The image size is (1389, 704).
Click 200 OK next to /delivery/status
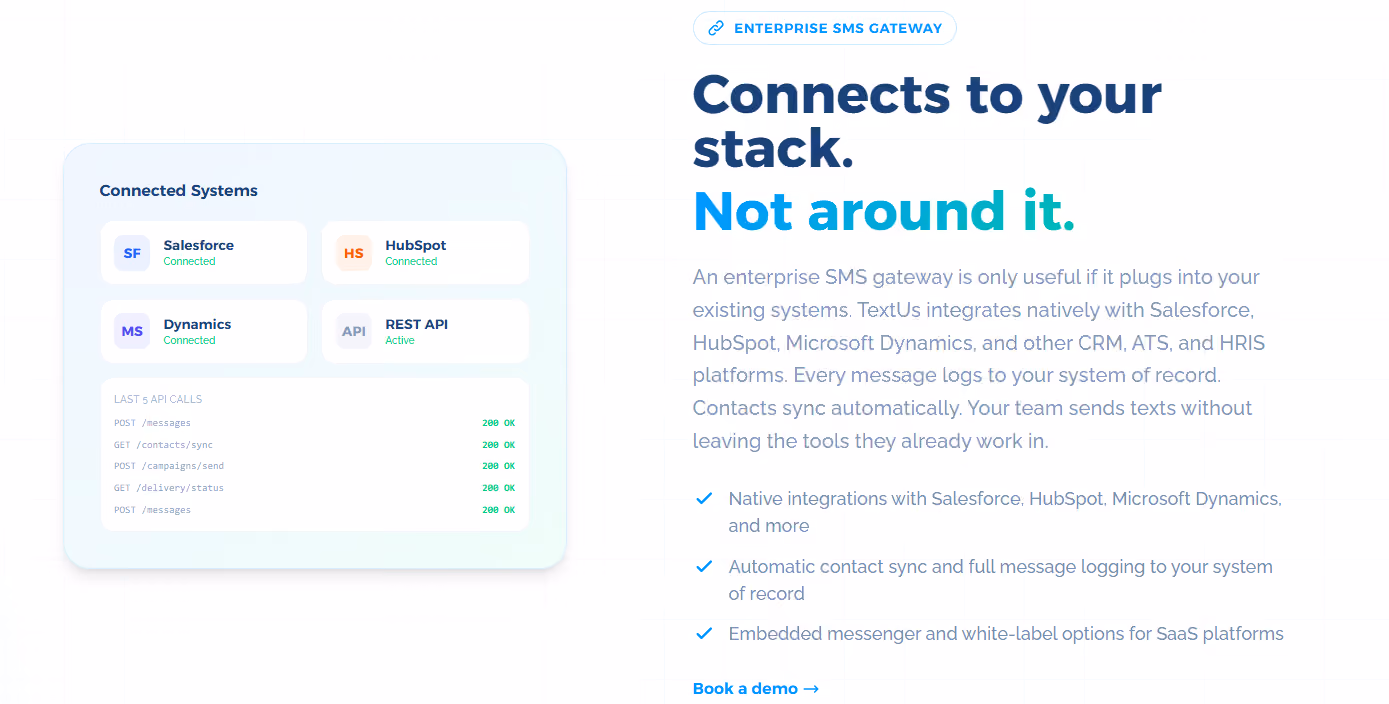coord(498,488)
